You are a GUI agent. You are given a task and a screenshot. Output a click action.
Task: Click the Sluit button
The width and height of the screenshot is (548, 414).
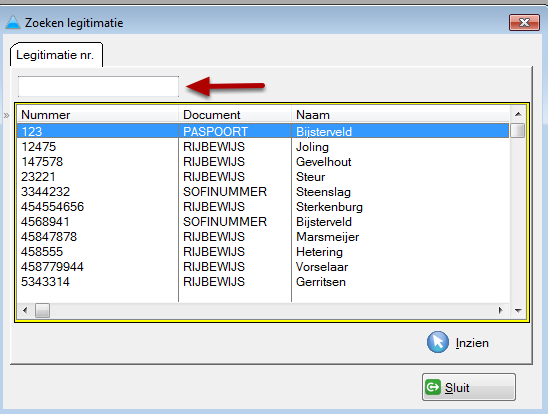pyautogui.click(x=469, y=387)
